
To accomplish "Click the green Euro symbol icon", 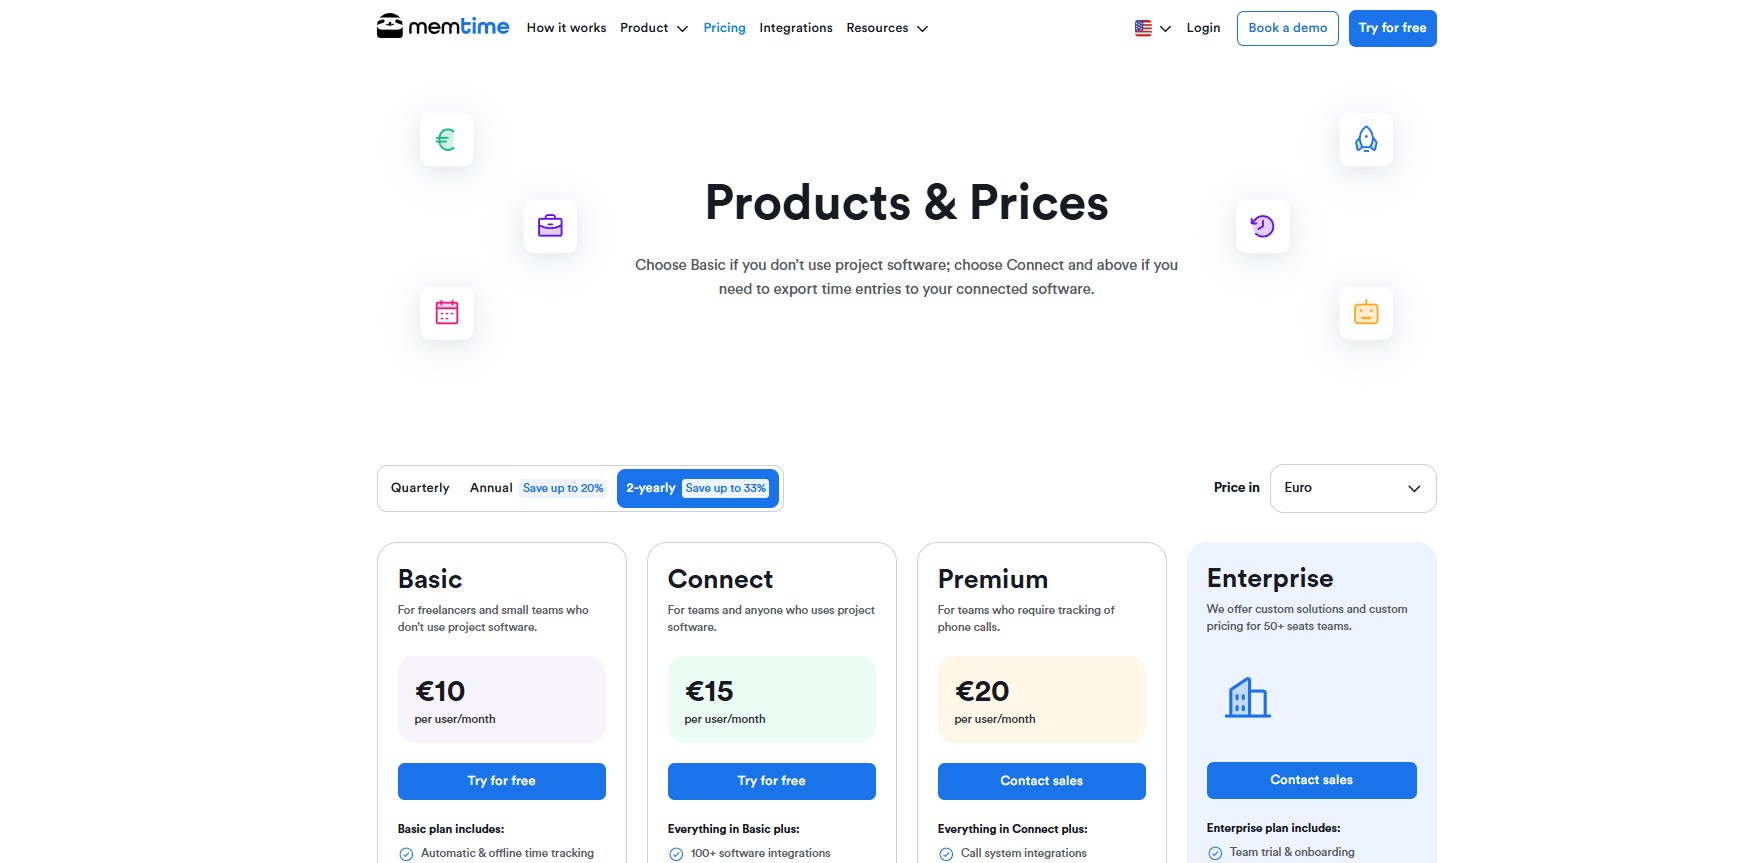I will [x=446, y=140].
